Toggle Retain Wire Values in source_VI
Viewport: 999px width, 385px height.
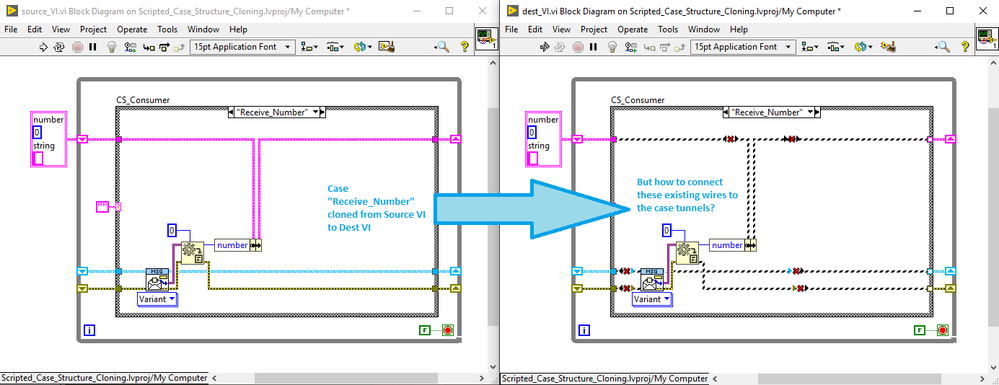[131, 47]
